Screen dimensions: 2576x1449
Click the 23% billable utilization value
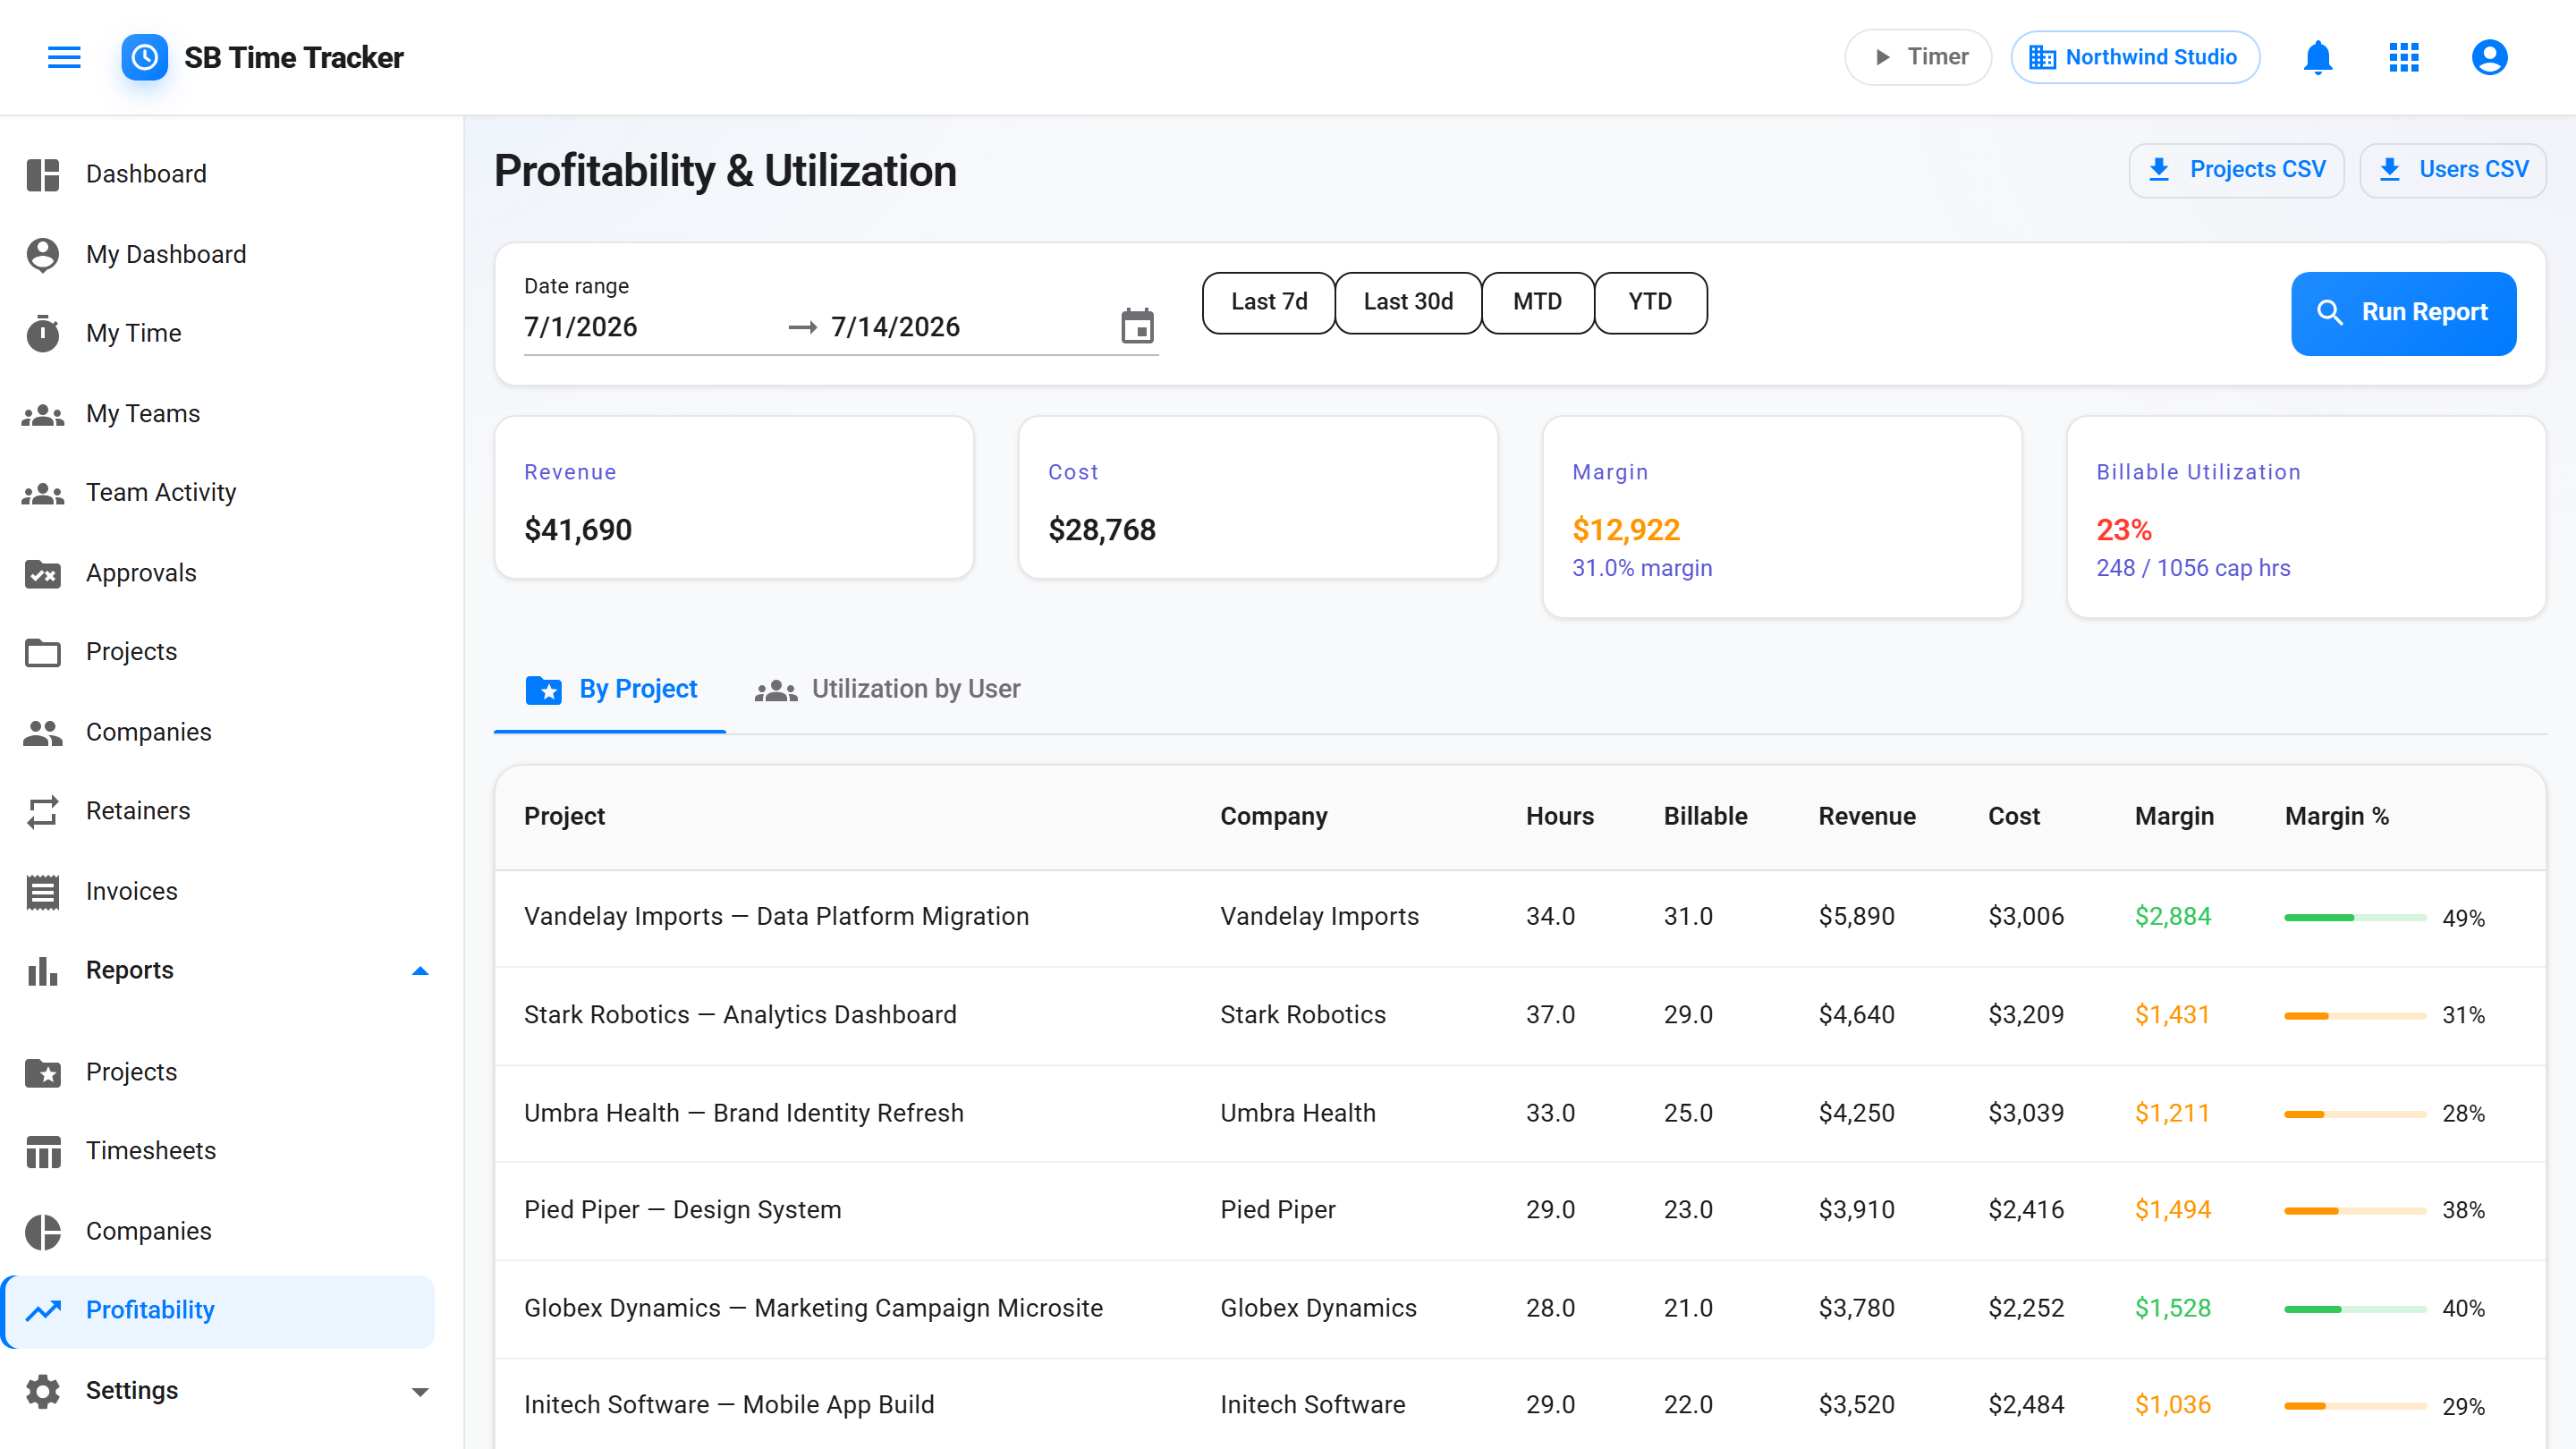[x=2123, y=530]
